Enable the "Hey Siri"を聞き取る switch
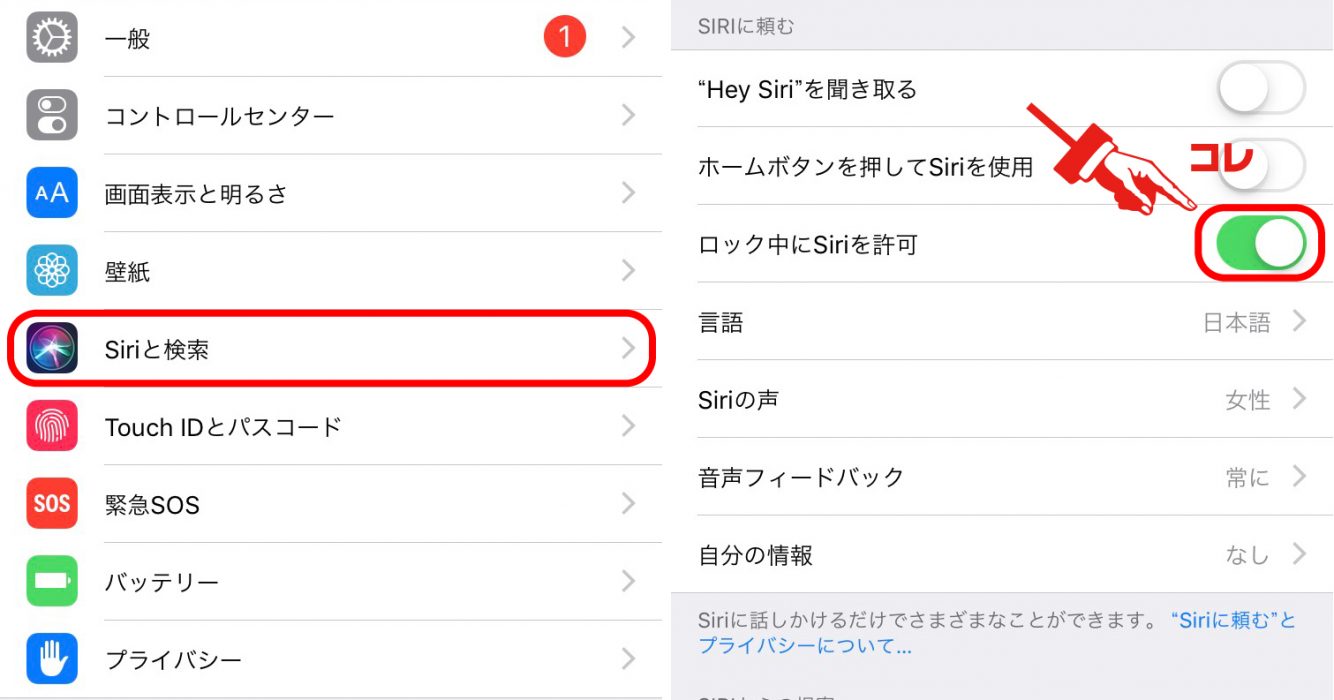This screenshot has height=700, width=1334. tap(1261, 89)
